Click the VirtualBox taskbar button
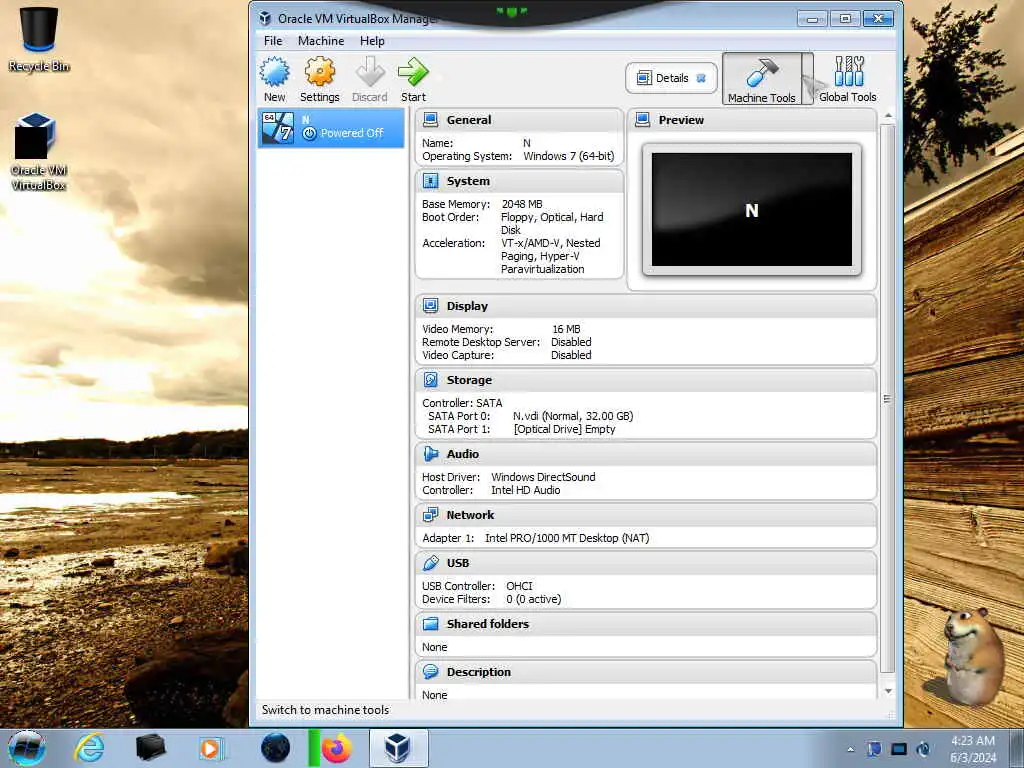Screen dimensions: 1024x768 398,748
